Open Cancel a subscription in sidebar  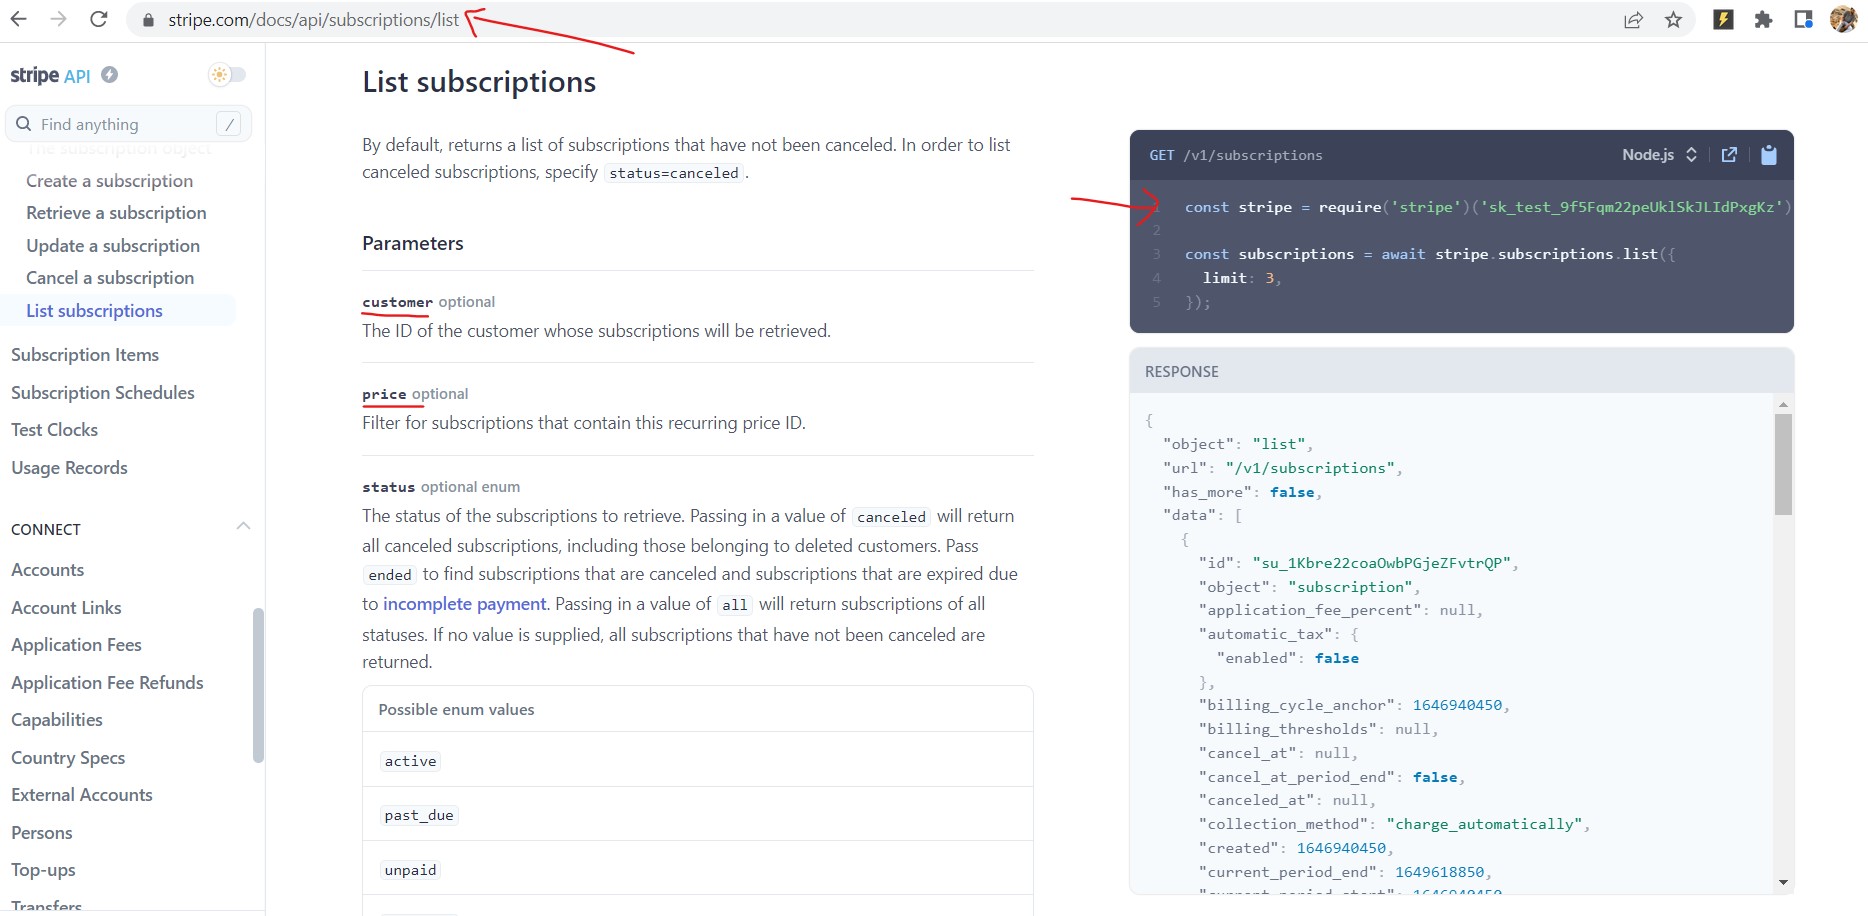pos(110,278)
